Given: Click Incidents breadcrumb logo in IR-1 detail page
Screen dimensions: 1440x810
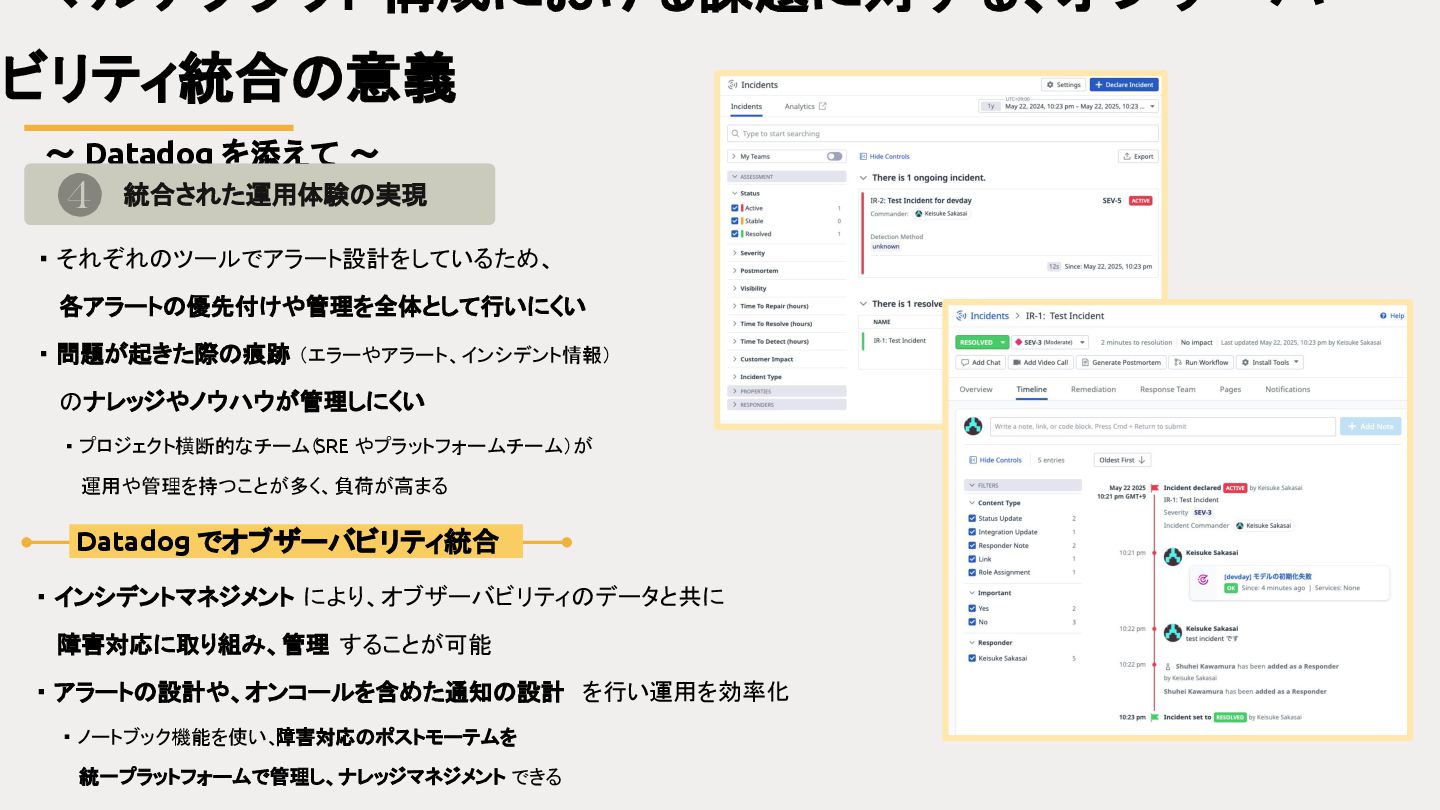Looking at the screenshot, I should pyautogui.click(x=962, y=316).
